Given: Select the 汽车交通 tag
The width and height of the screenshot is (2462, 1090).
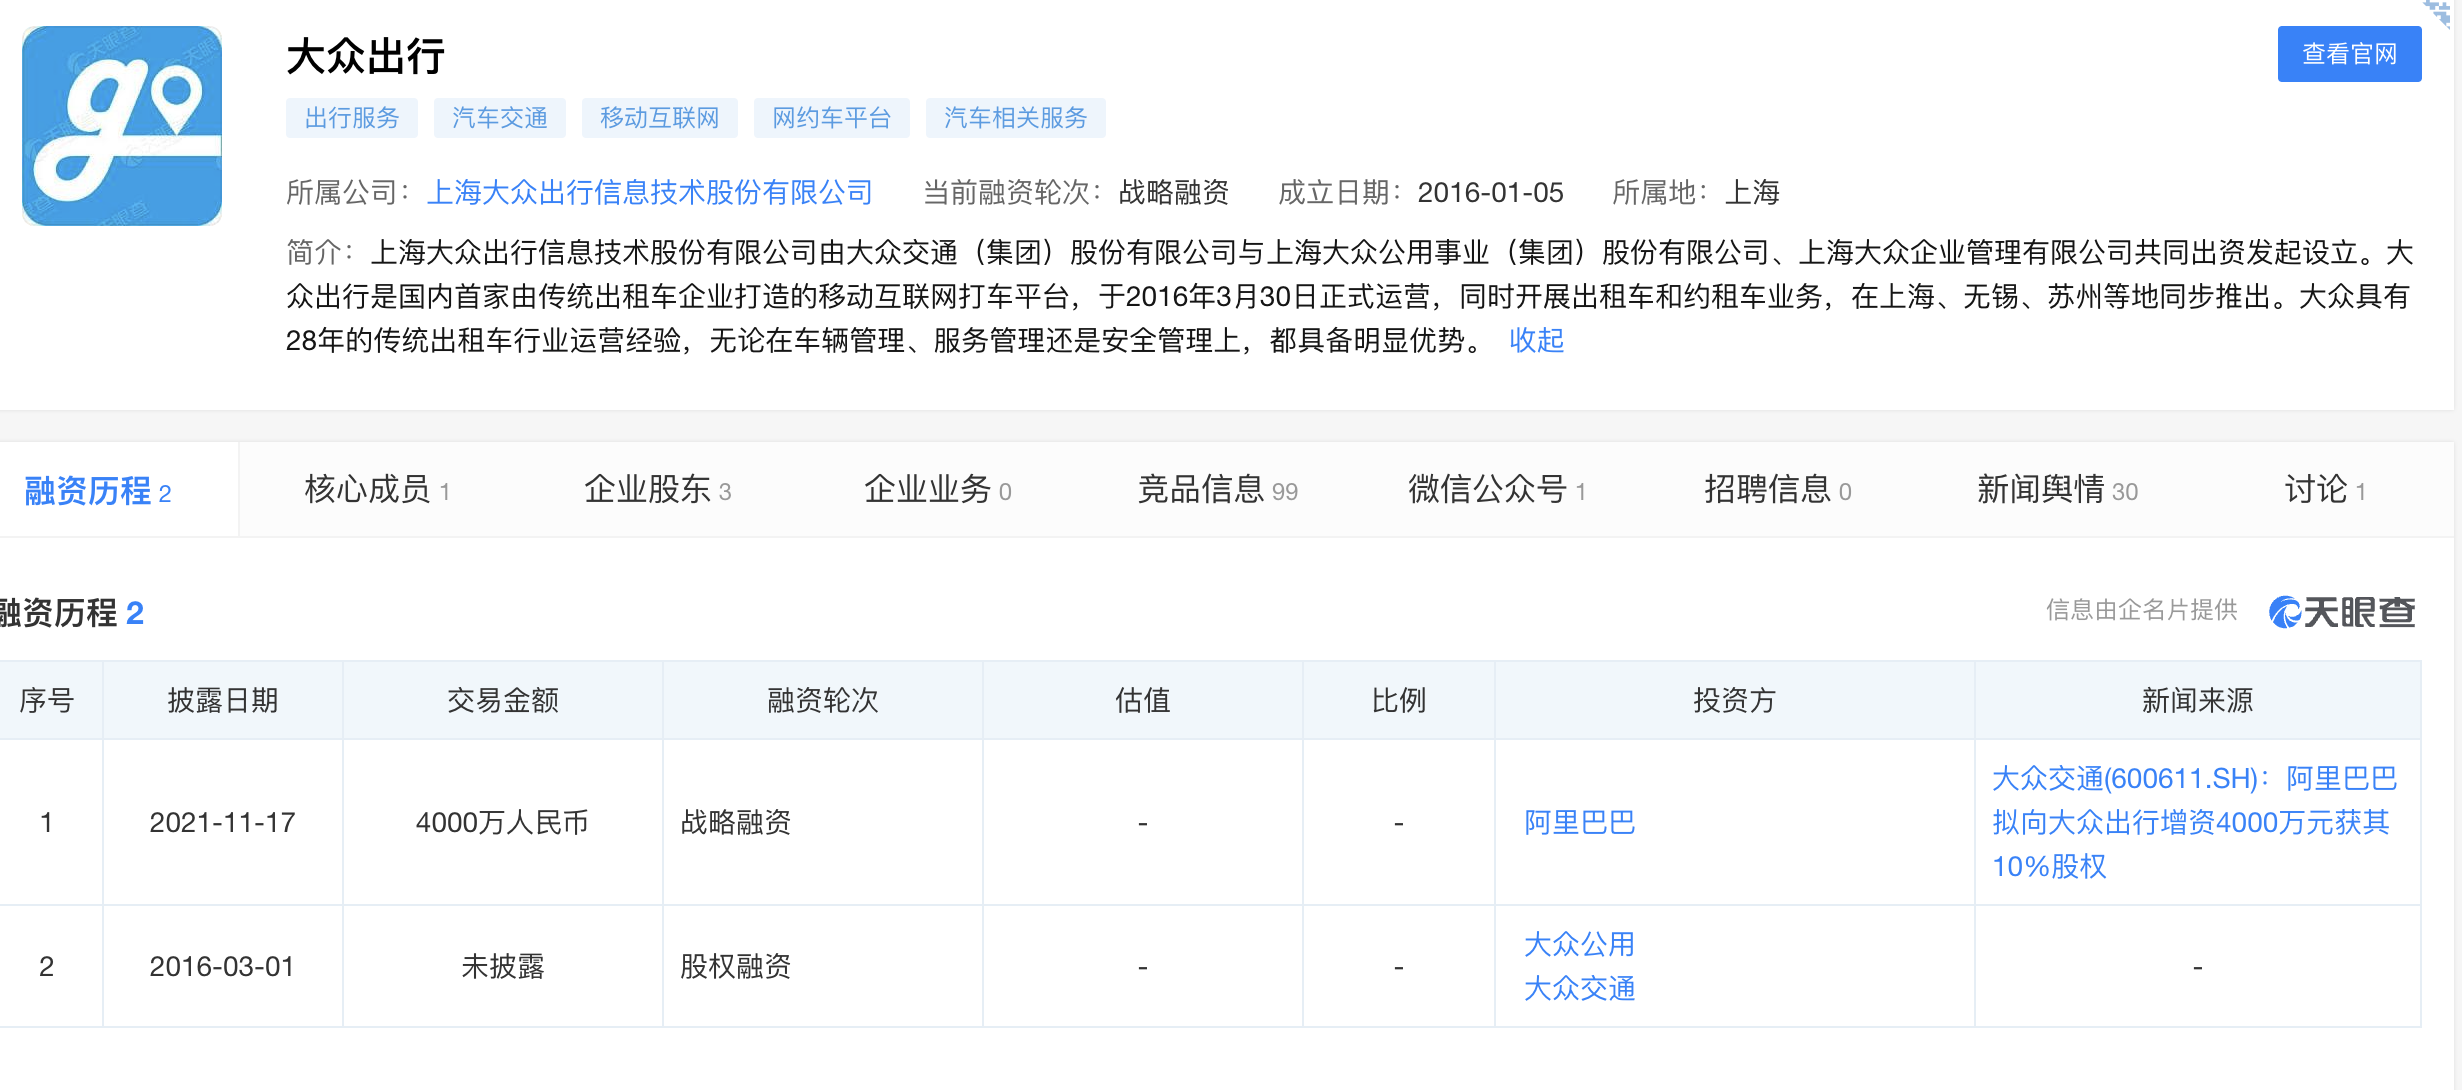Looking at the screenshot, I should pos(500,118).
